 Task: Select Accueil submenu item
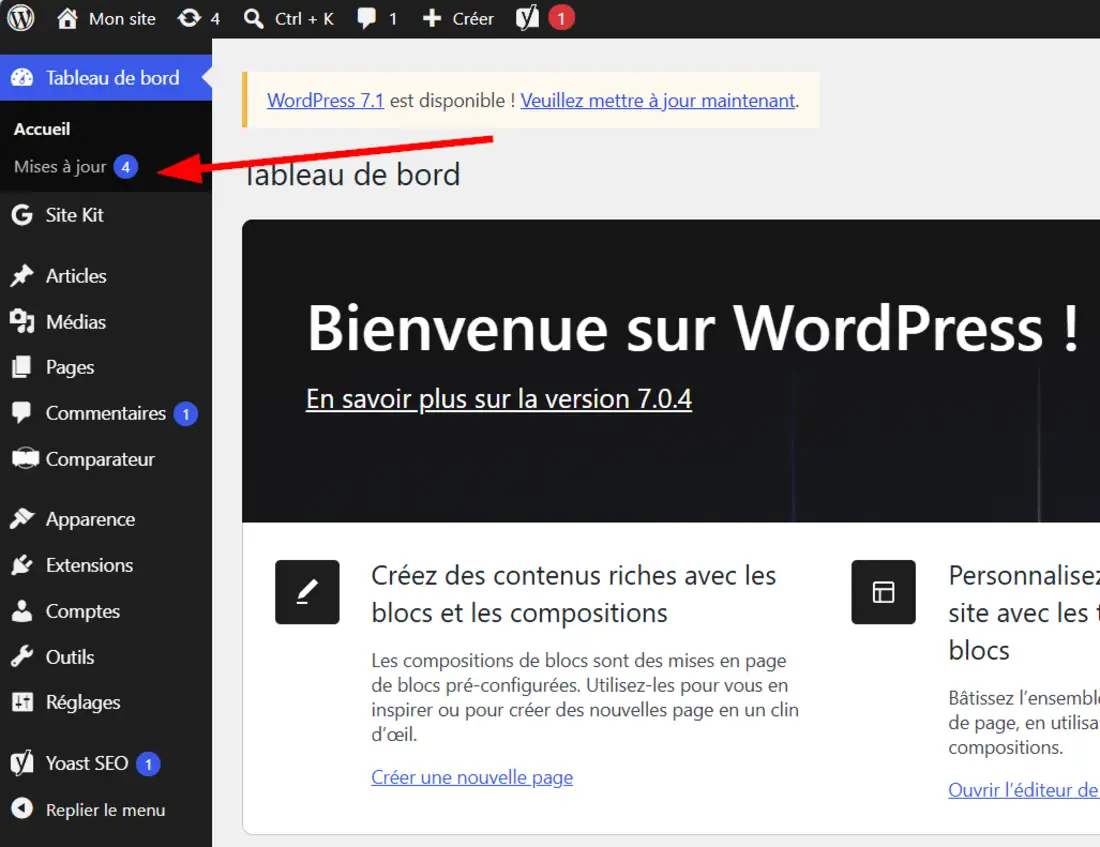tap(42, 129)
